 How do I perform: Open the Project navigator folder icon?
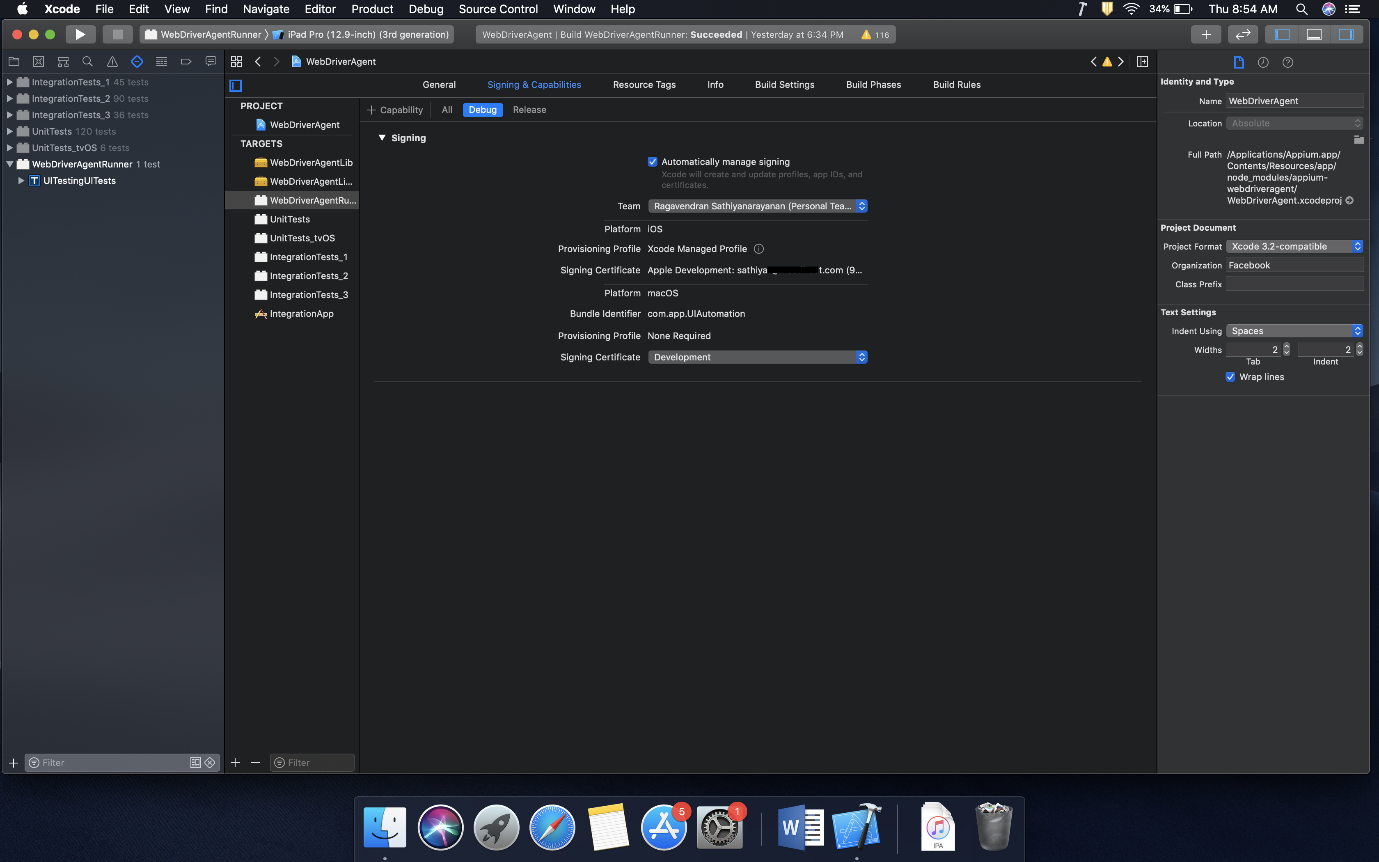point(14,62)
